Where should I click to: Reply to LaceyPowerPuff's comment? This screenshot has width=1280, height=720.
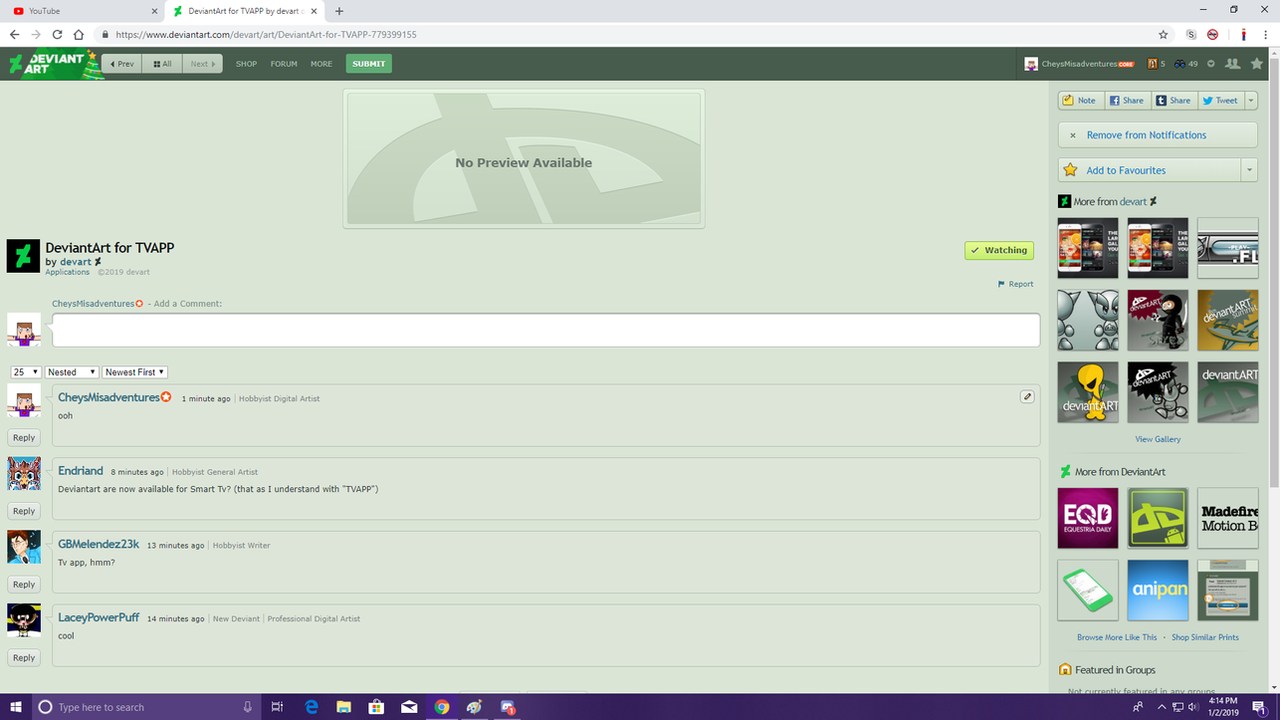(x=24, y=658)
